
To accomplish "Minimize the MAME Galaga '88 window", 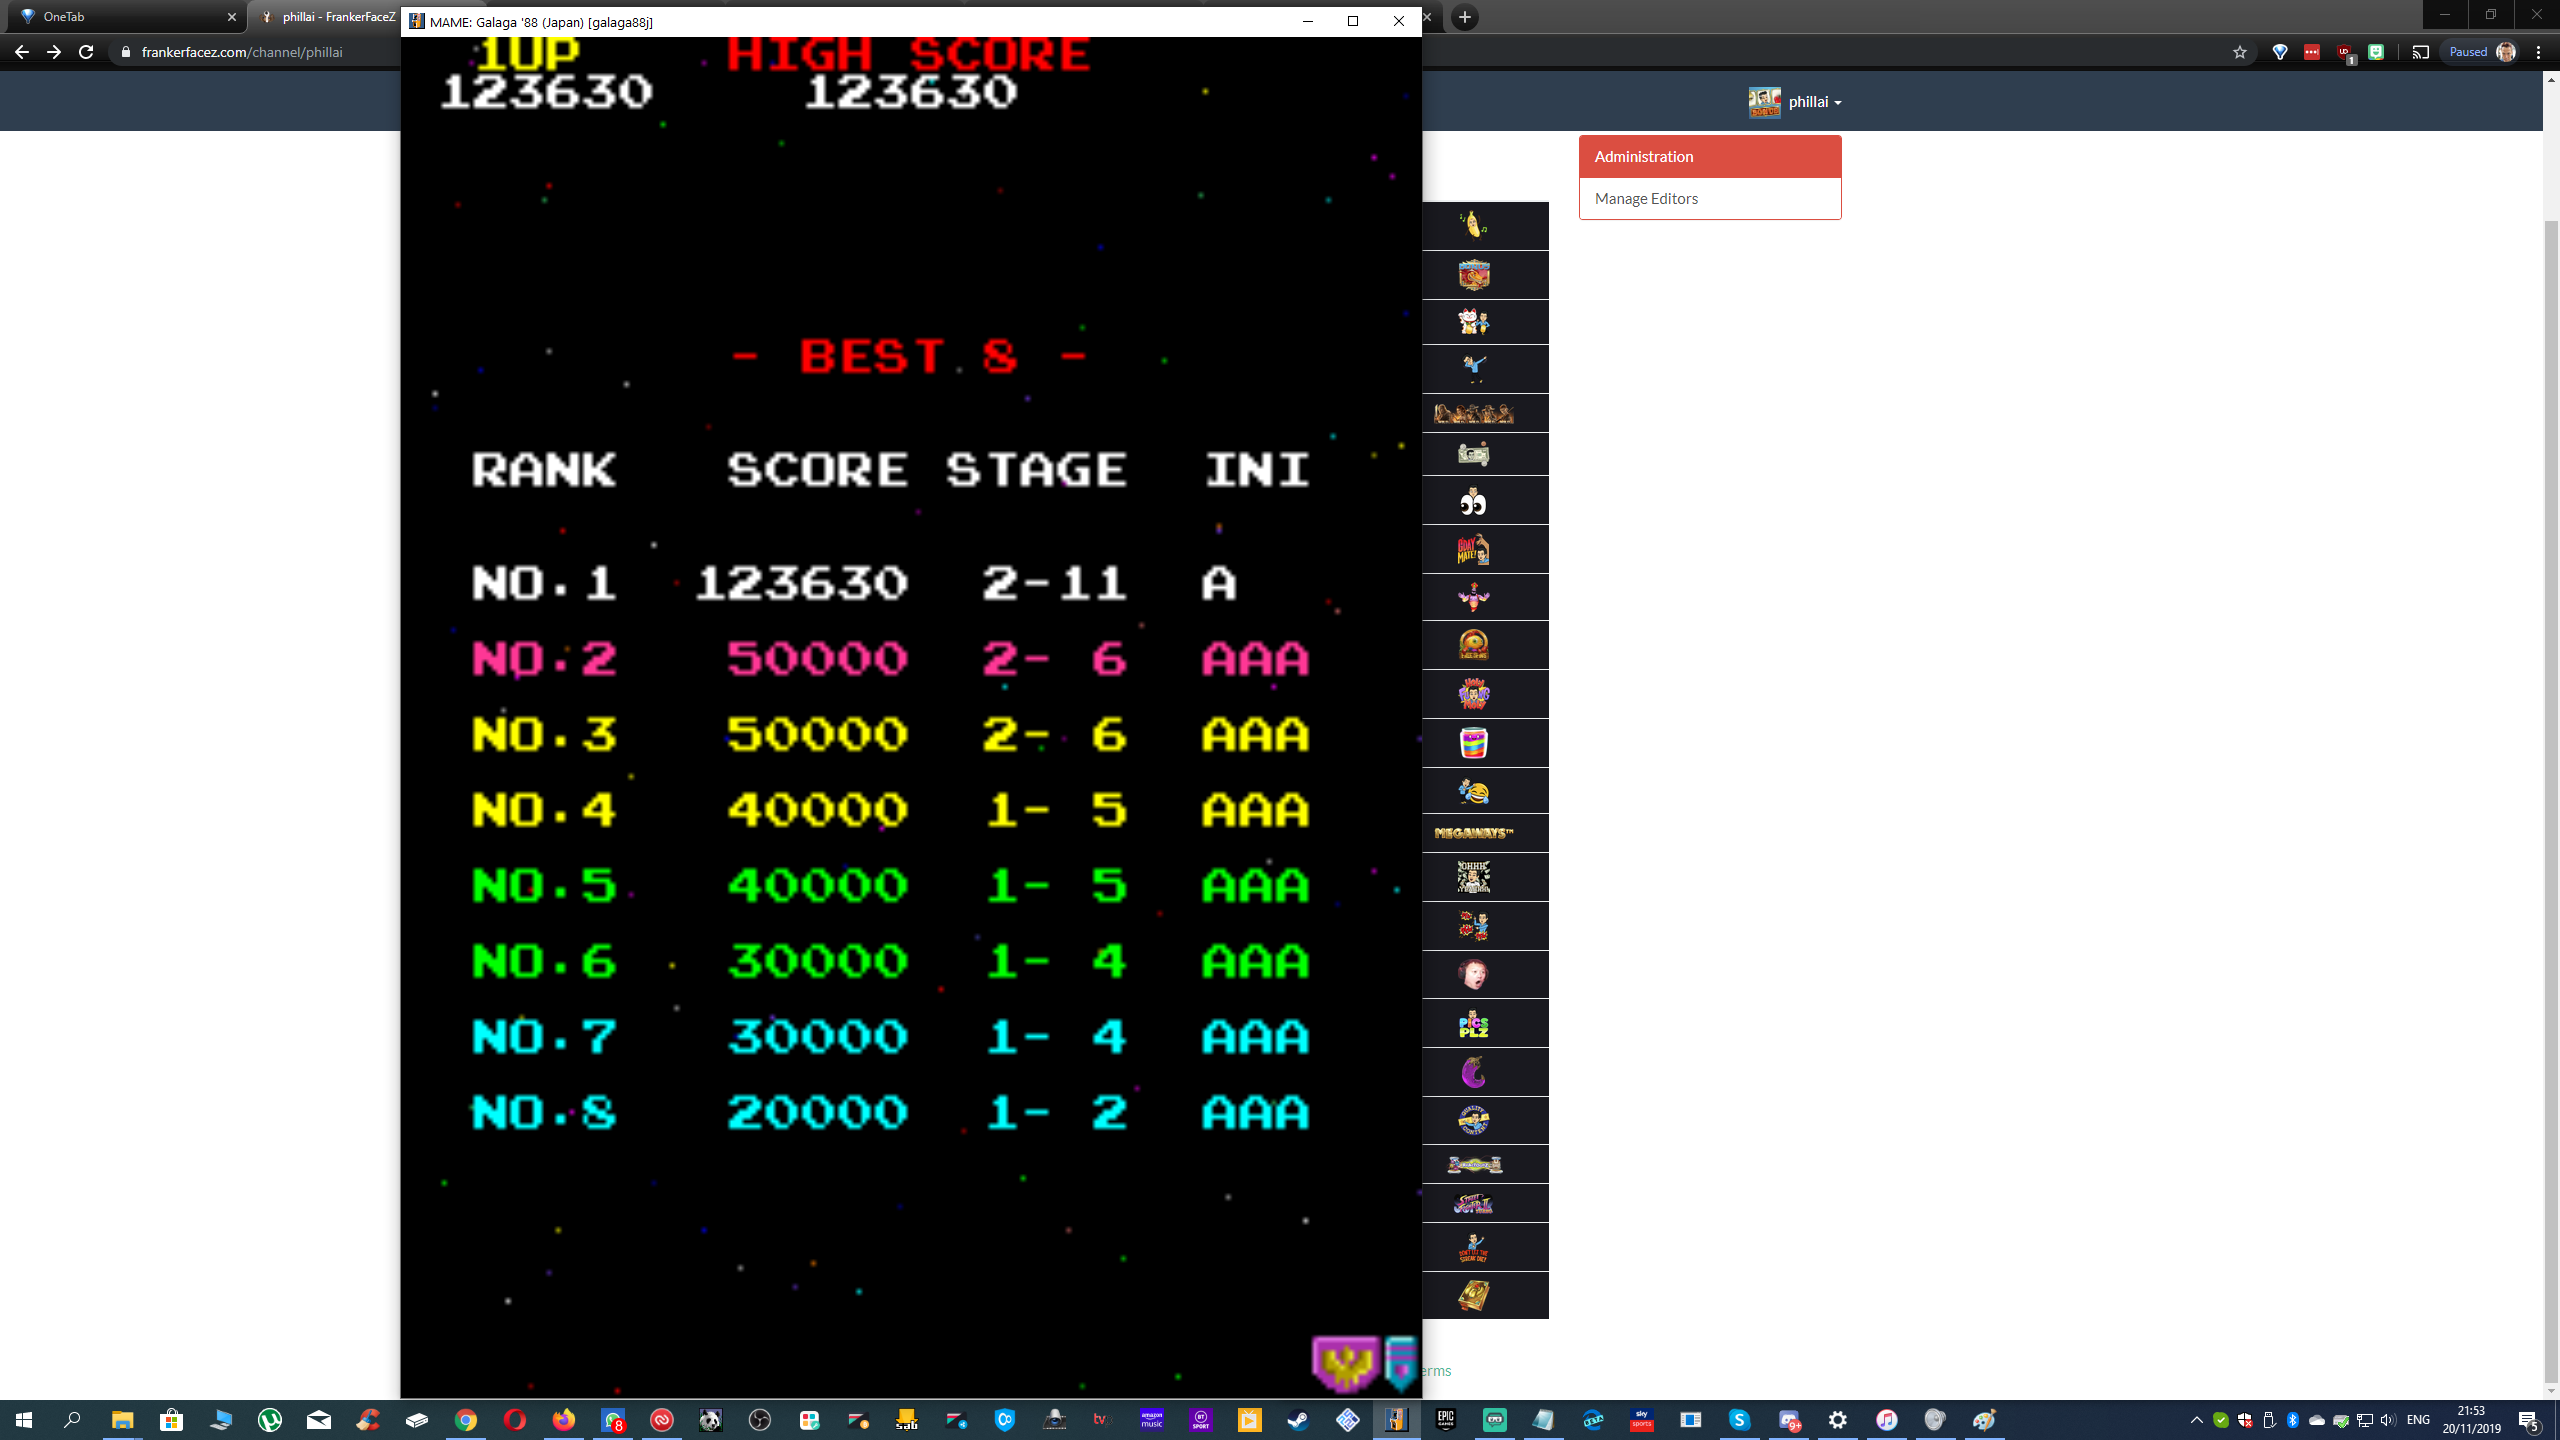I will coord(1307,21).
